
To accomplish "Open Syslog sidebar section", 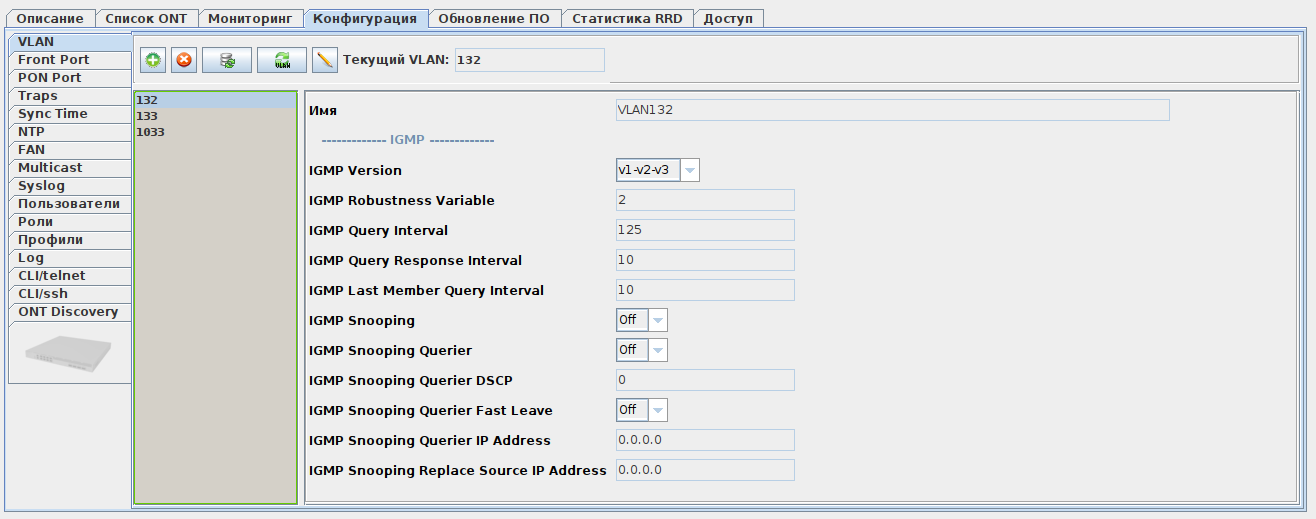I will [x=69, y=186].
